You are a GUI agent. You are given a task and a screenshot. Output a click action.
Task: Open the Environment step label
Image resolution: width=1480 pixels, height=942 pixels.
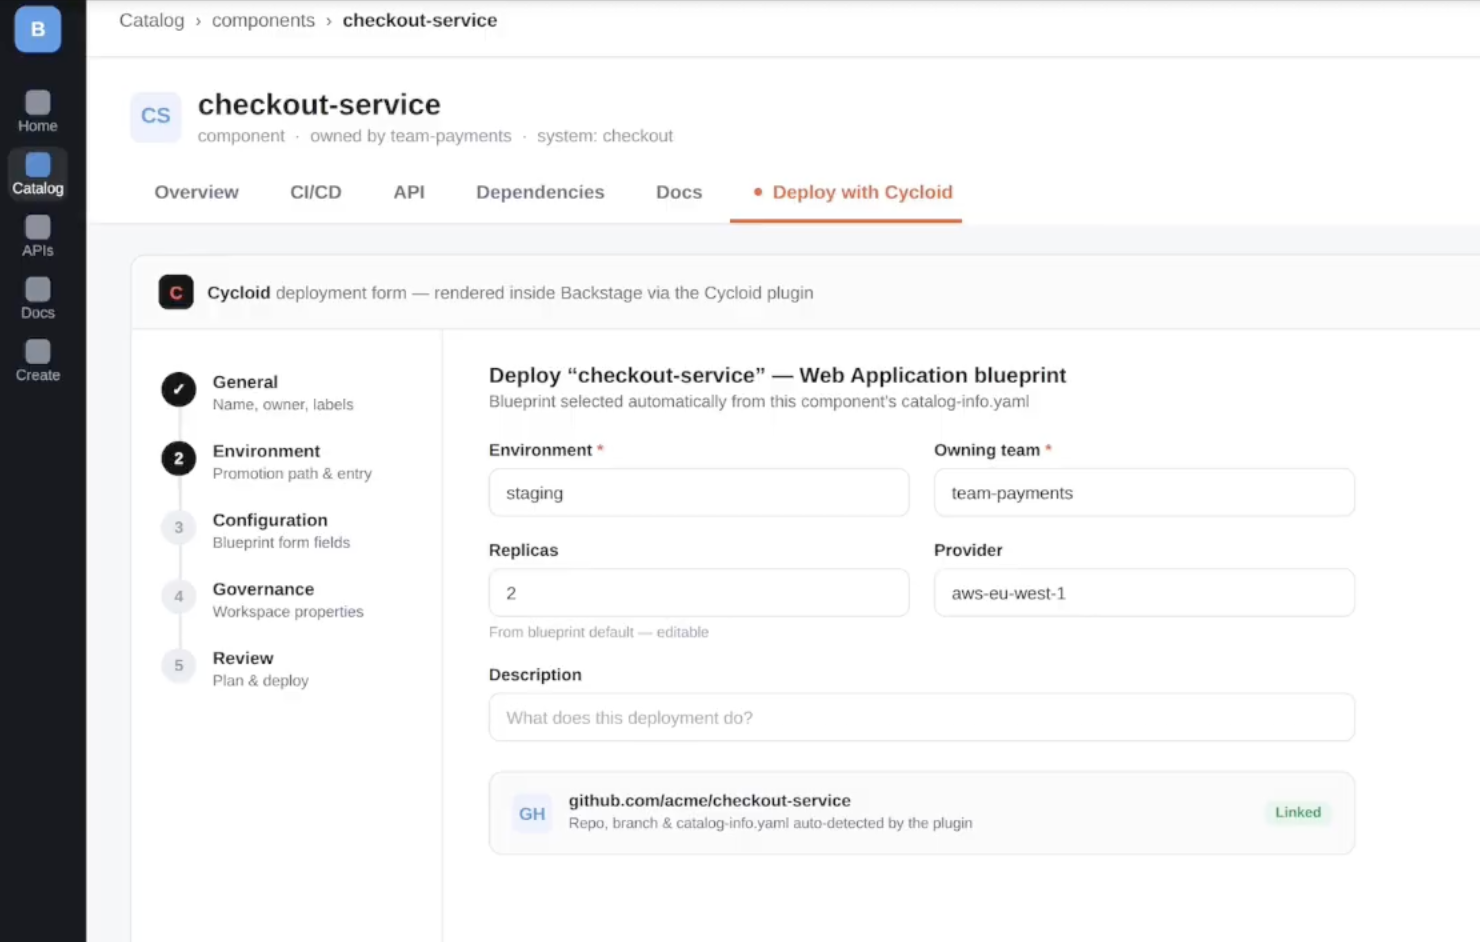pyautogui.click(x=266, y=451)
